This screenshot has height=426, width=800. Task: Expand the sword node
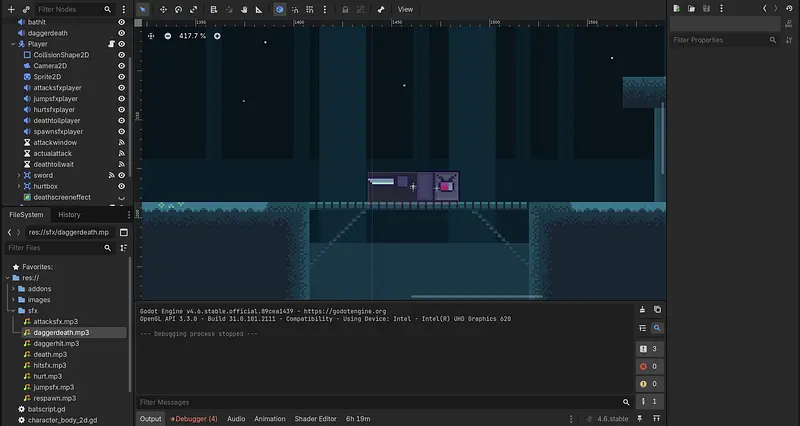(x=18, y=175)
